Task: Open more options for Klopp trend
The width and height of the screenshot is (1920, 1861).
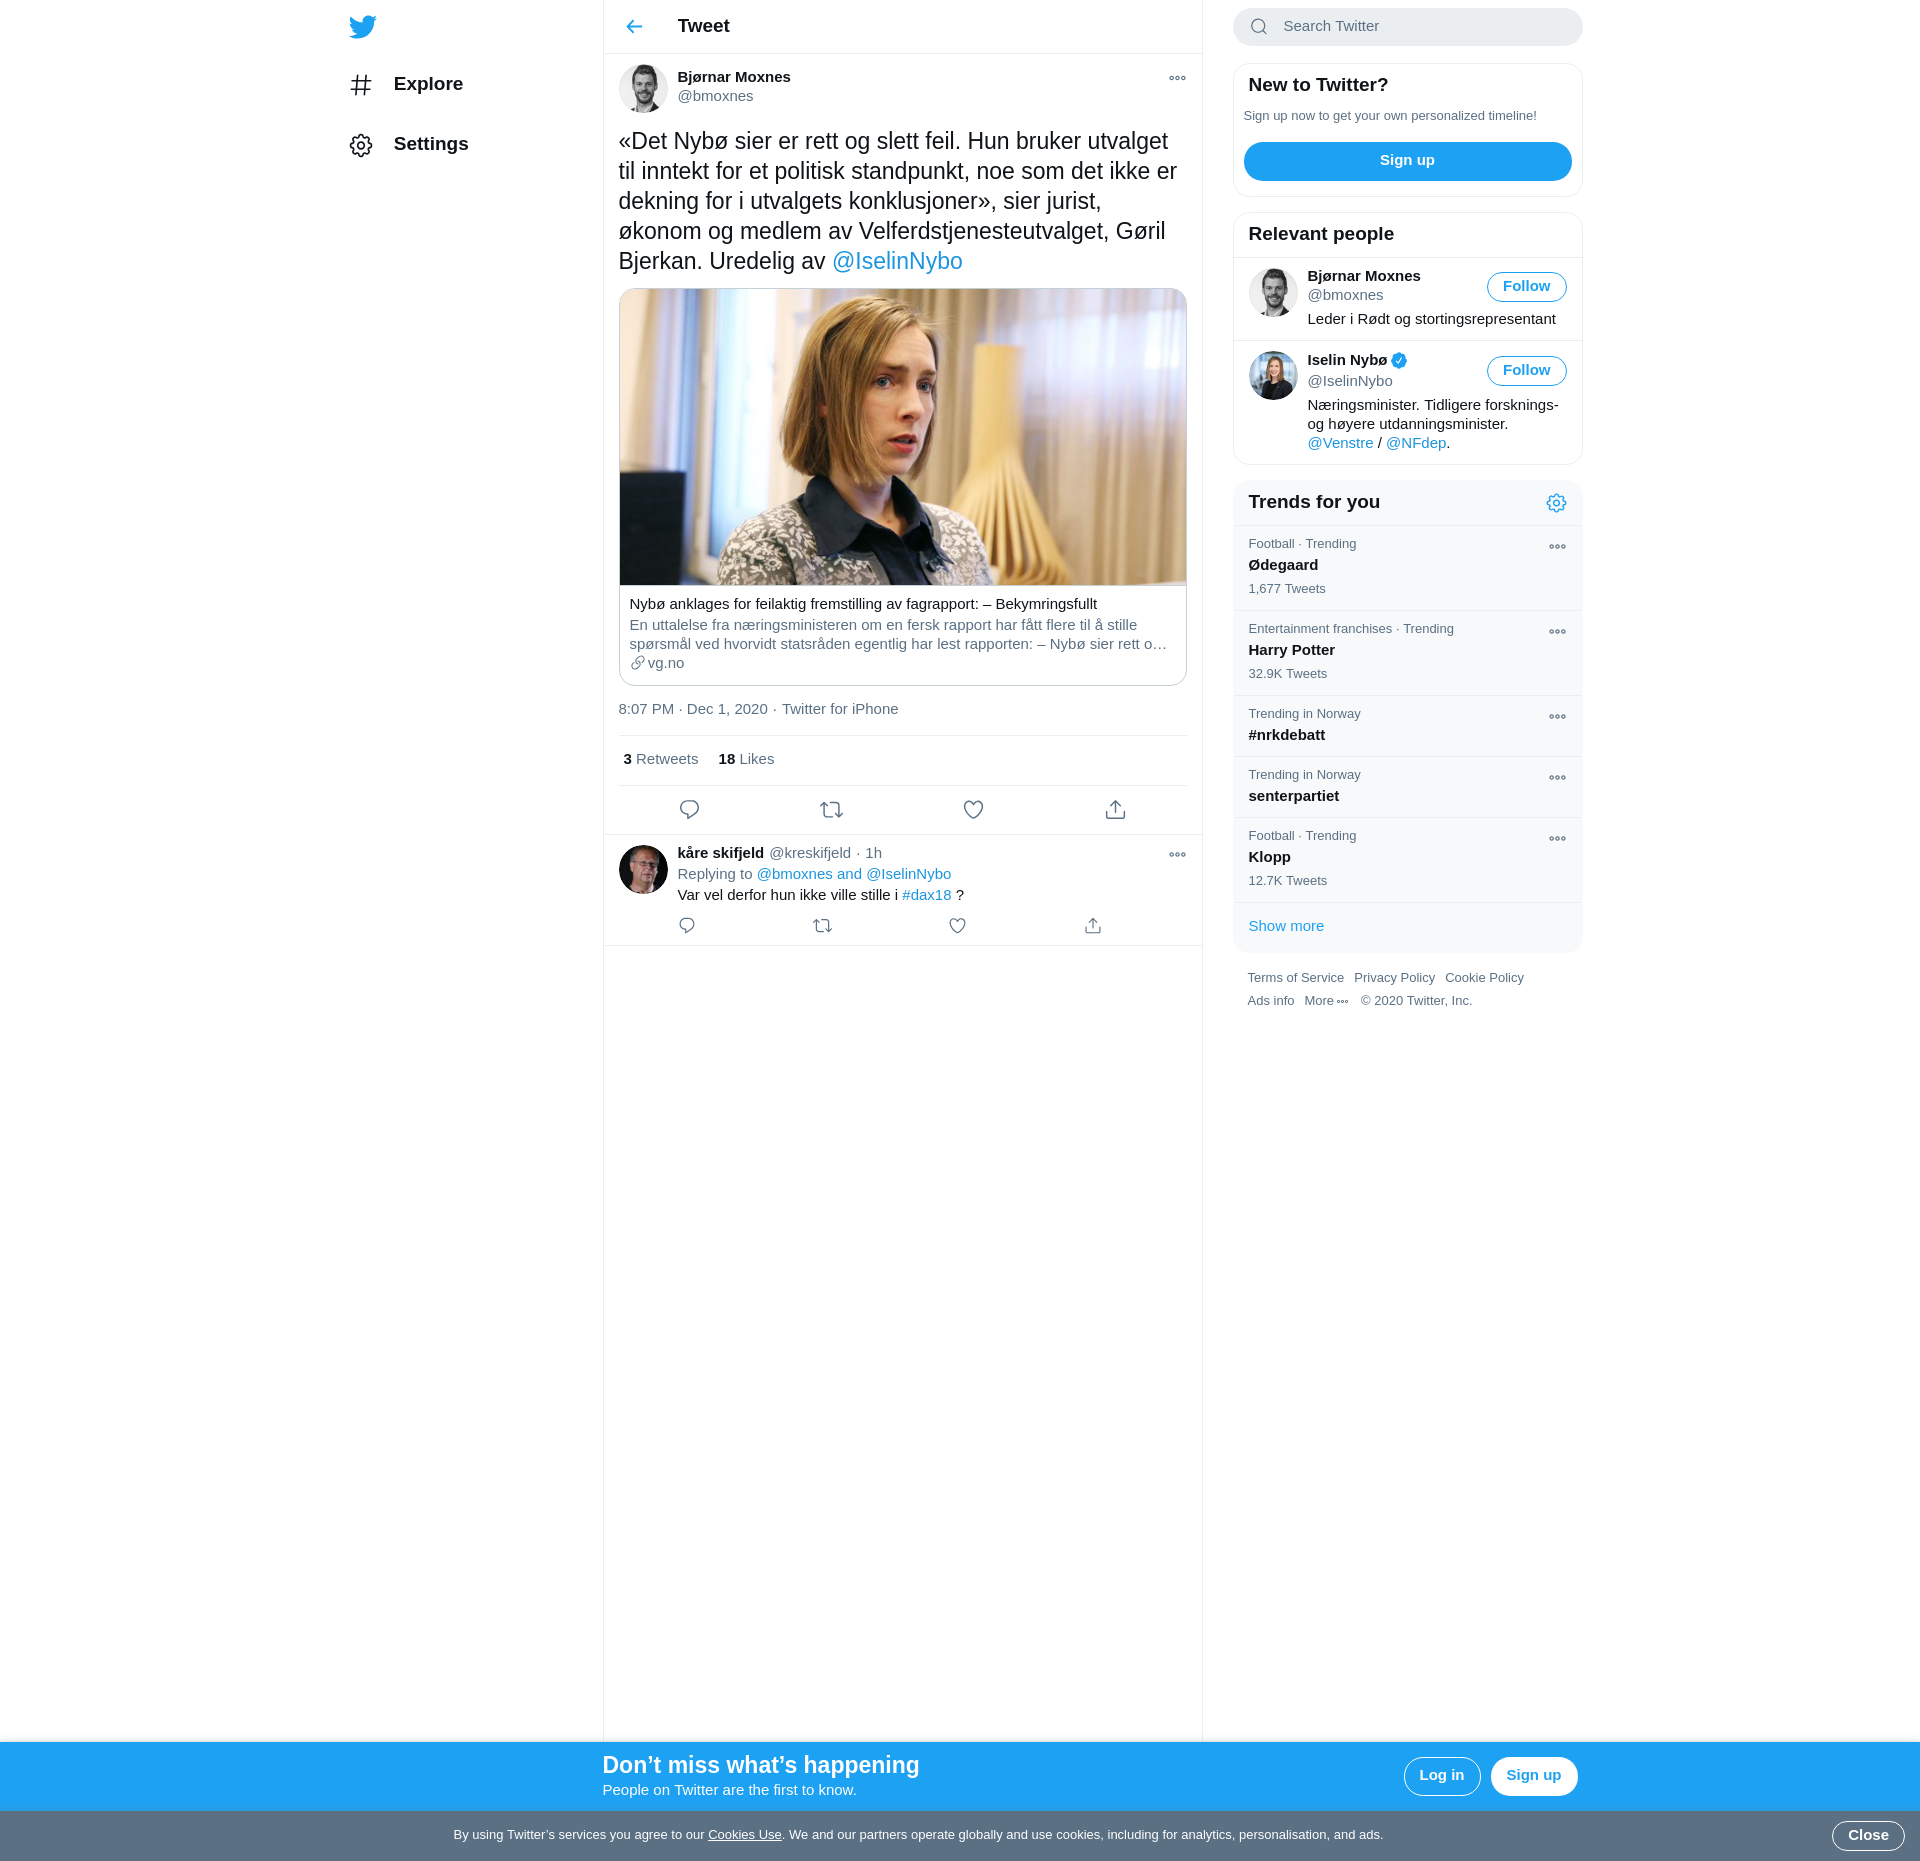Action: tap(1557, 839)
